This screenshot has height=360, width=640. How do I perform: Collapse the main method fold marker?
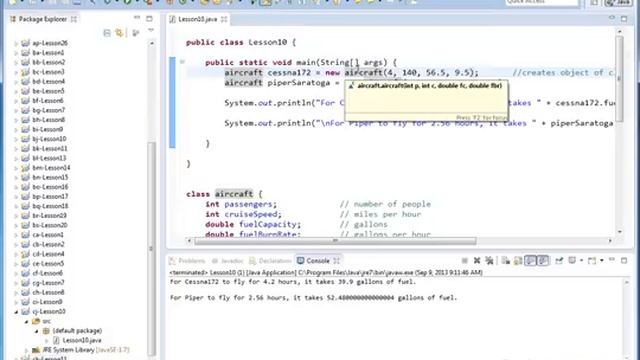point(182,62)
